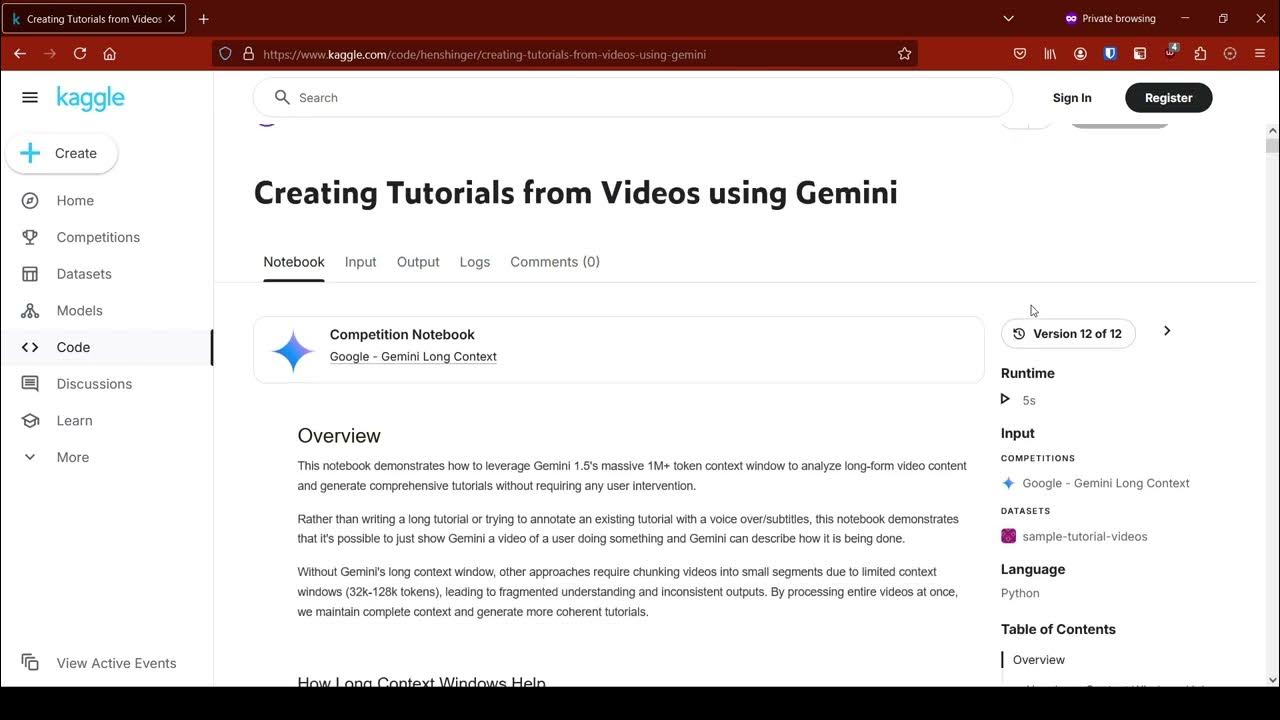Click the Python language text
Viewport: 1280px width, 720px height.
pos(1020,593)
